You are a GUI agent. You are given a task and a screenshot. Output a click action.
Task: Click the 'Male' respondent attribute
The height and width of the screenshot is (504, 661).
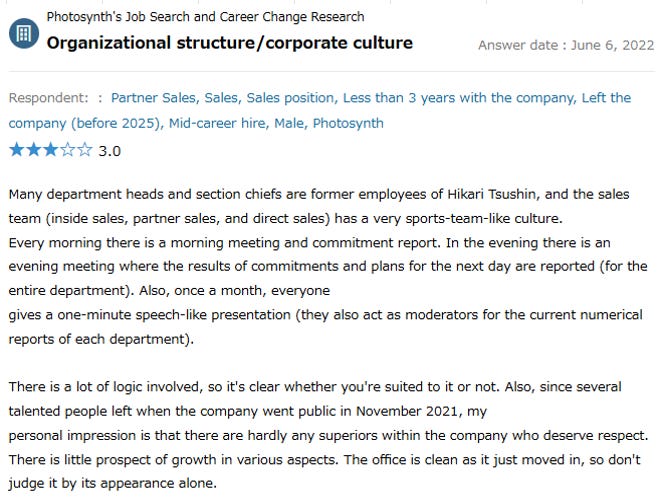click(290, 123)
